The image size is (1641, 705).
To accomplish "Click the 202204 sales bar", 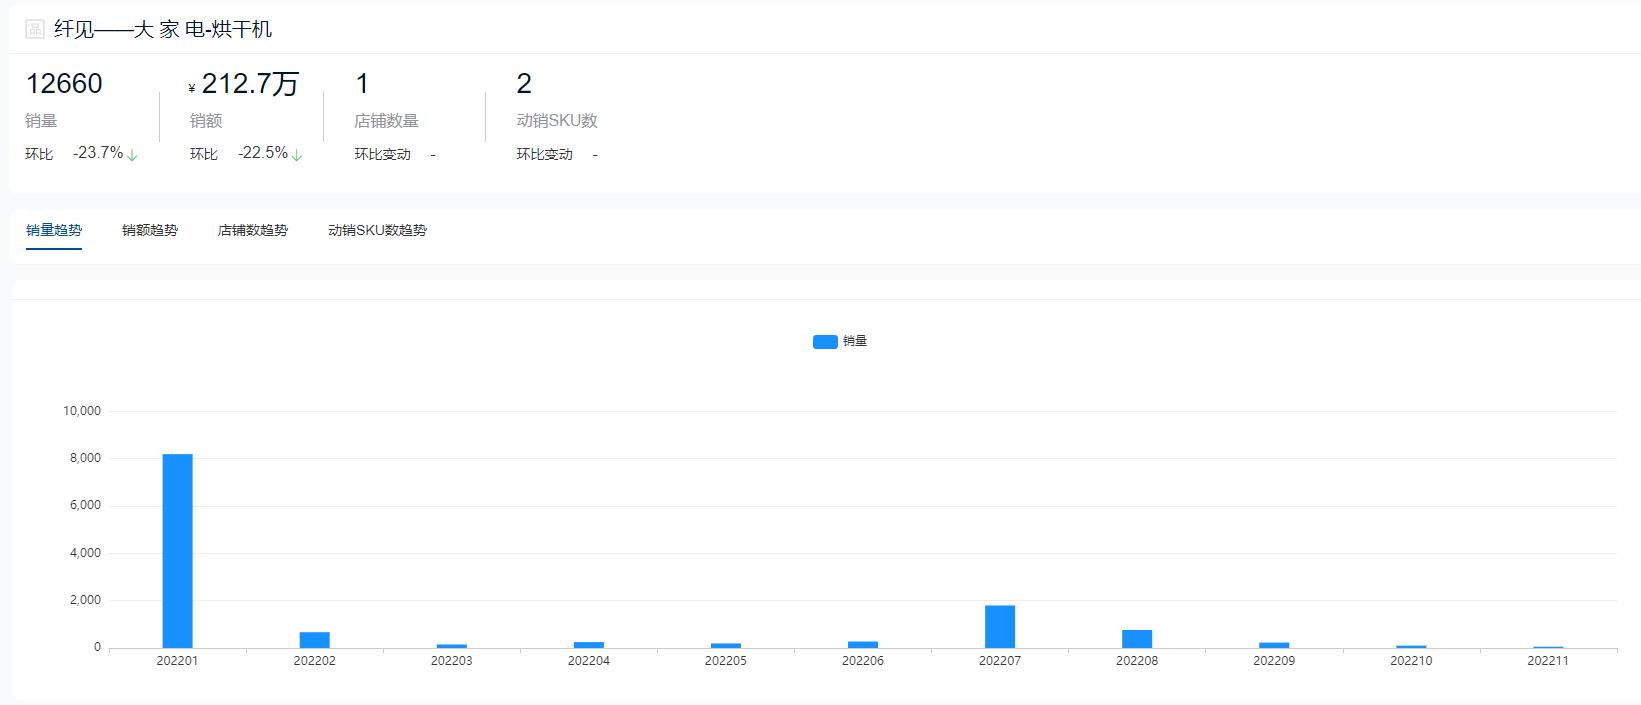I will pyautogui.click(x=588, y=645).
